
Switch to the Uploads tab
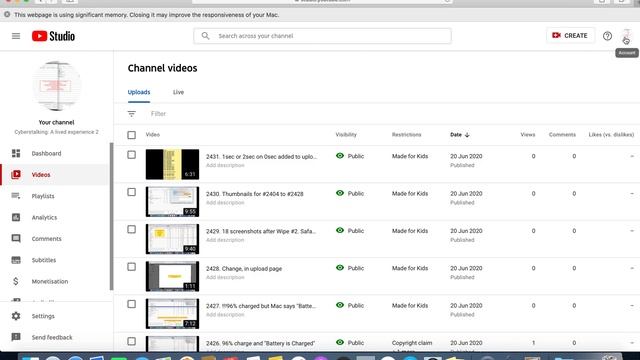(139, 92)
